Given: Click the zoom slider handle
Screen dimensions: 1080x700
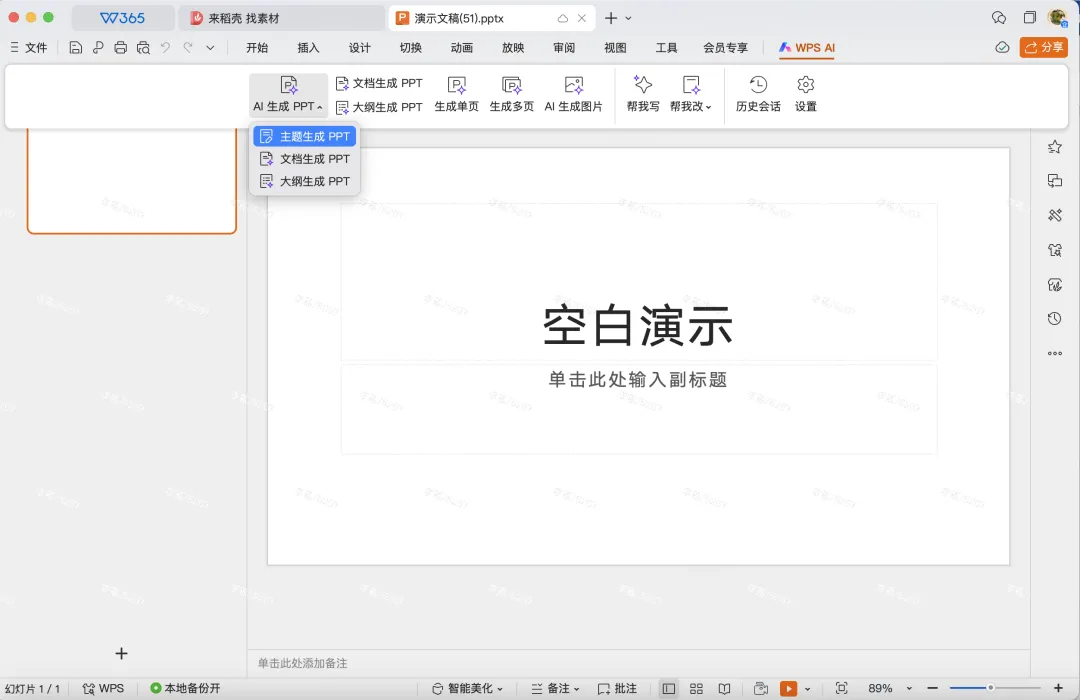Looking at the screenshot, I should pos(990,688).
